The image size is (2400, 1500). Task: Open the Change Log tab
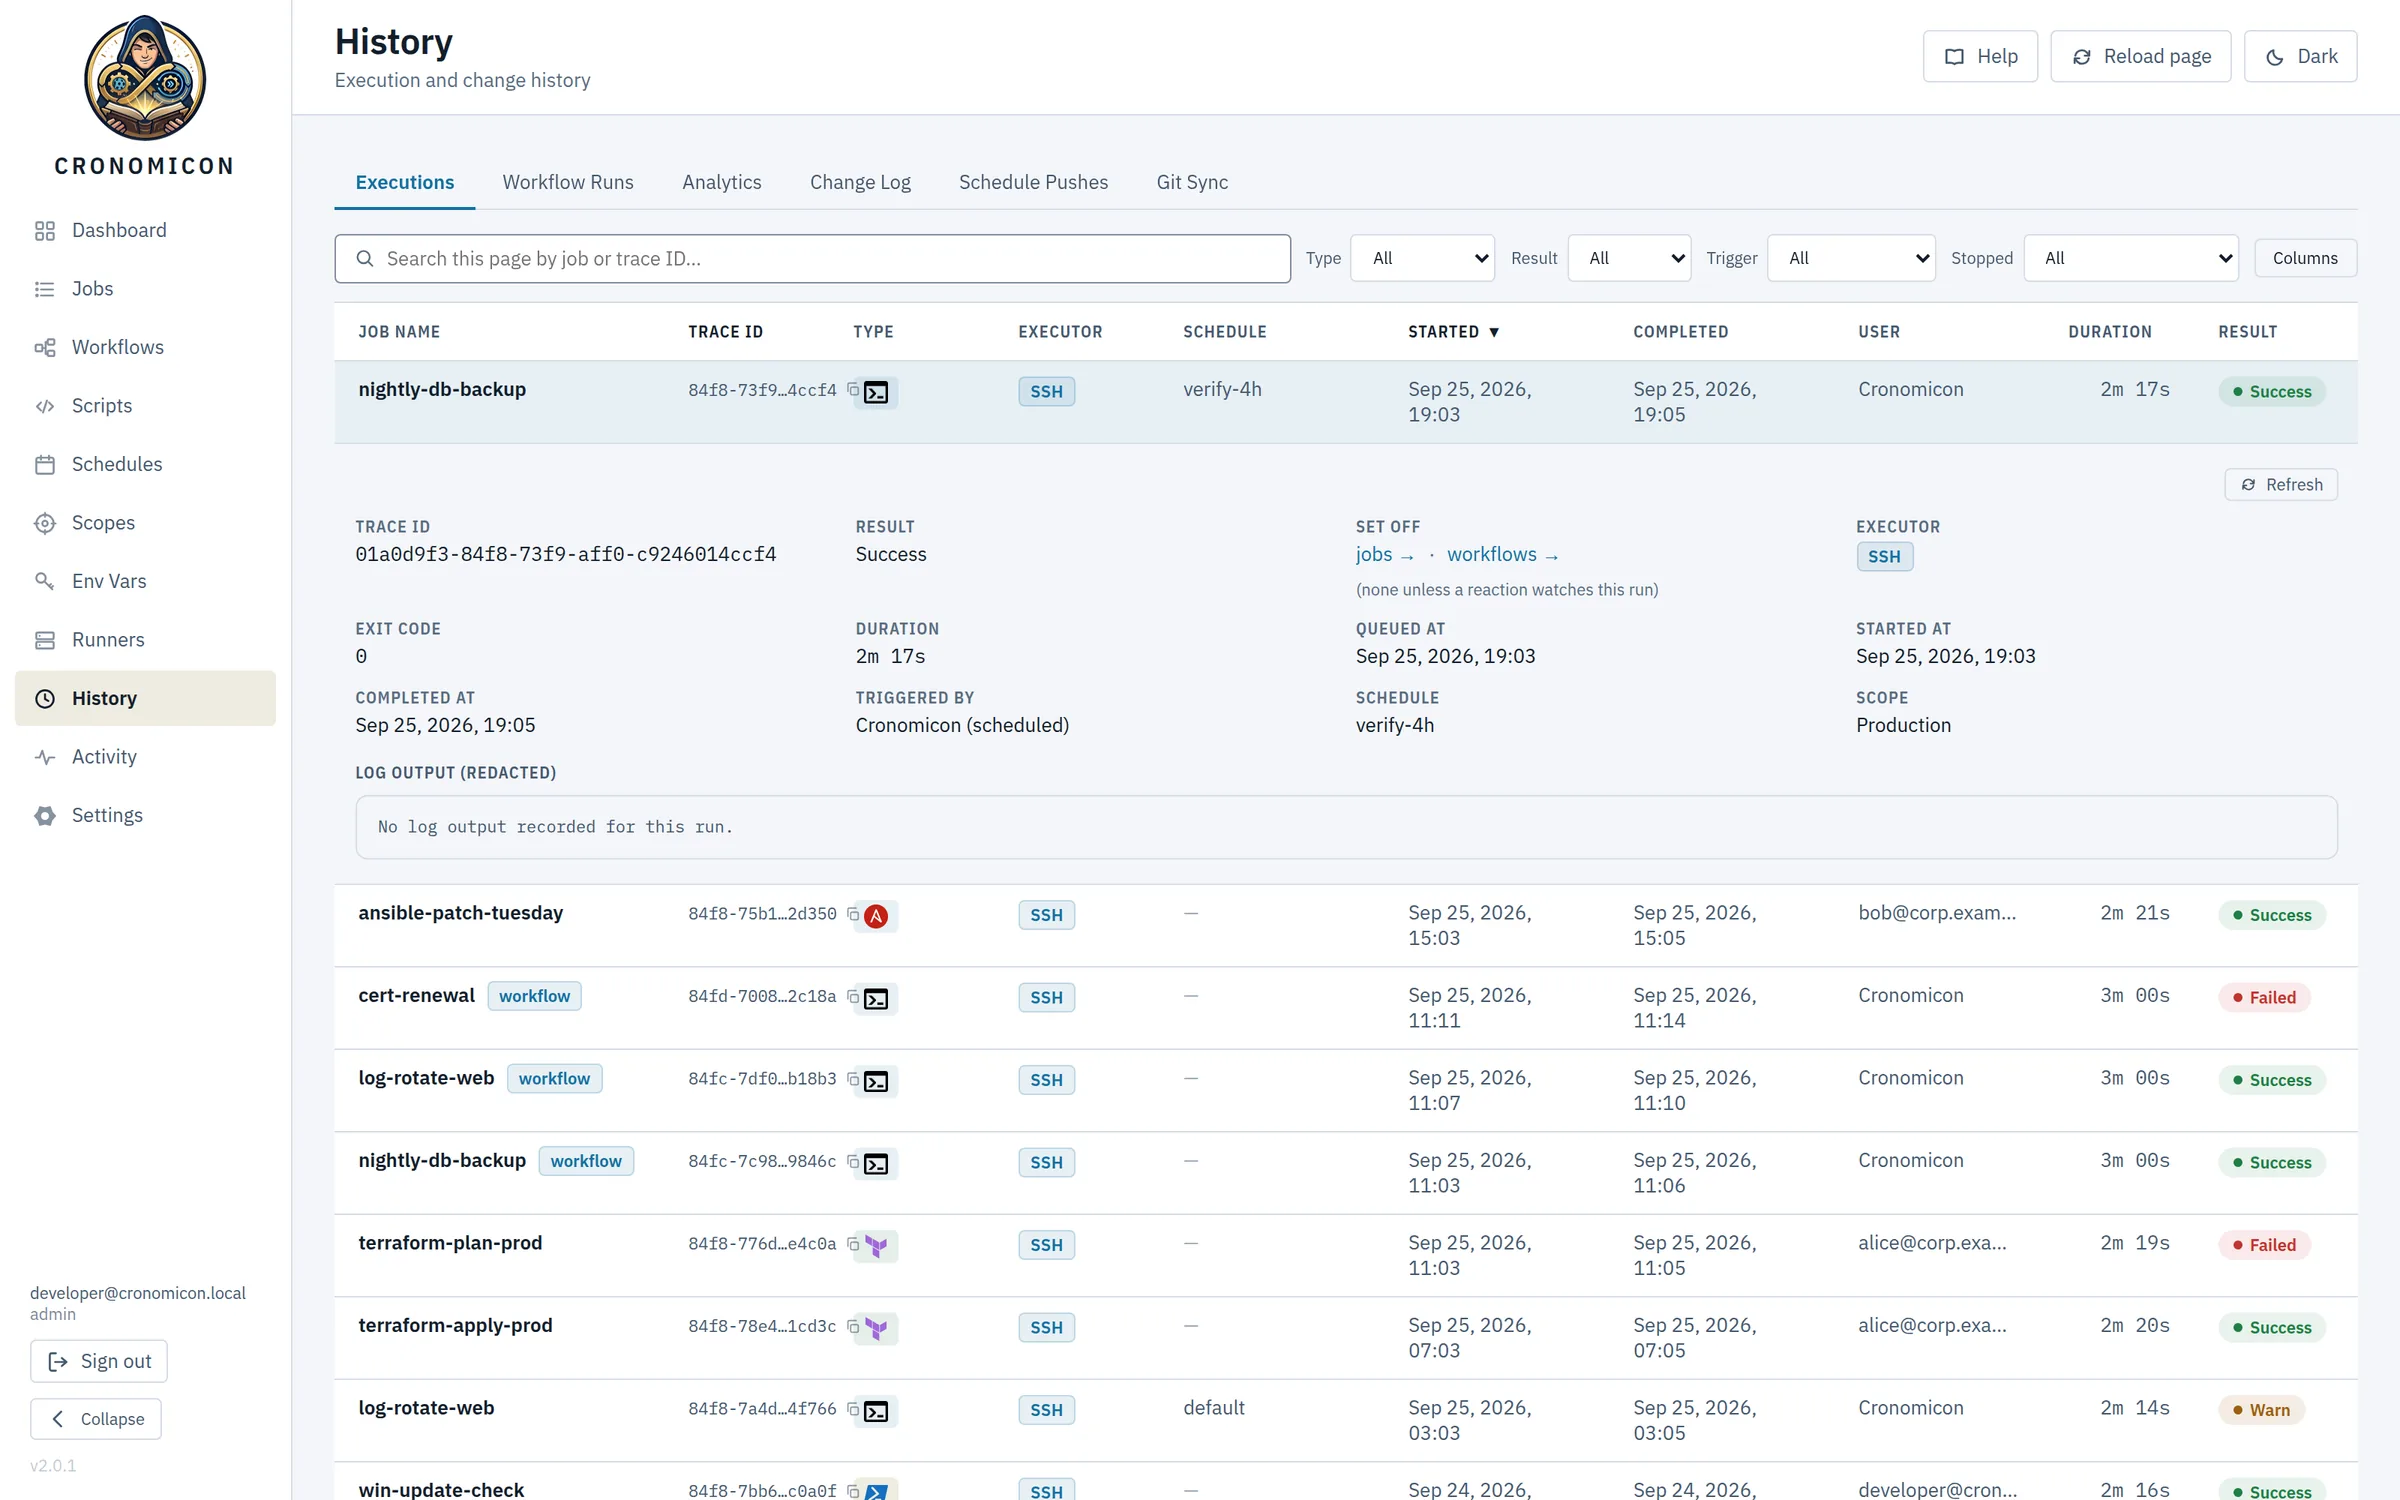[x=860, y=182]
